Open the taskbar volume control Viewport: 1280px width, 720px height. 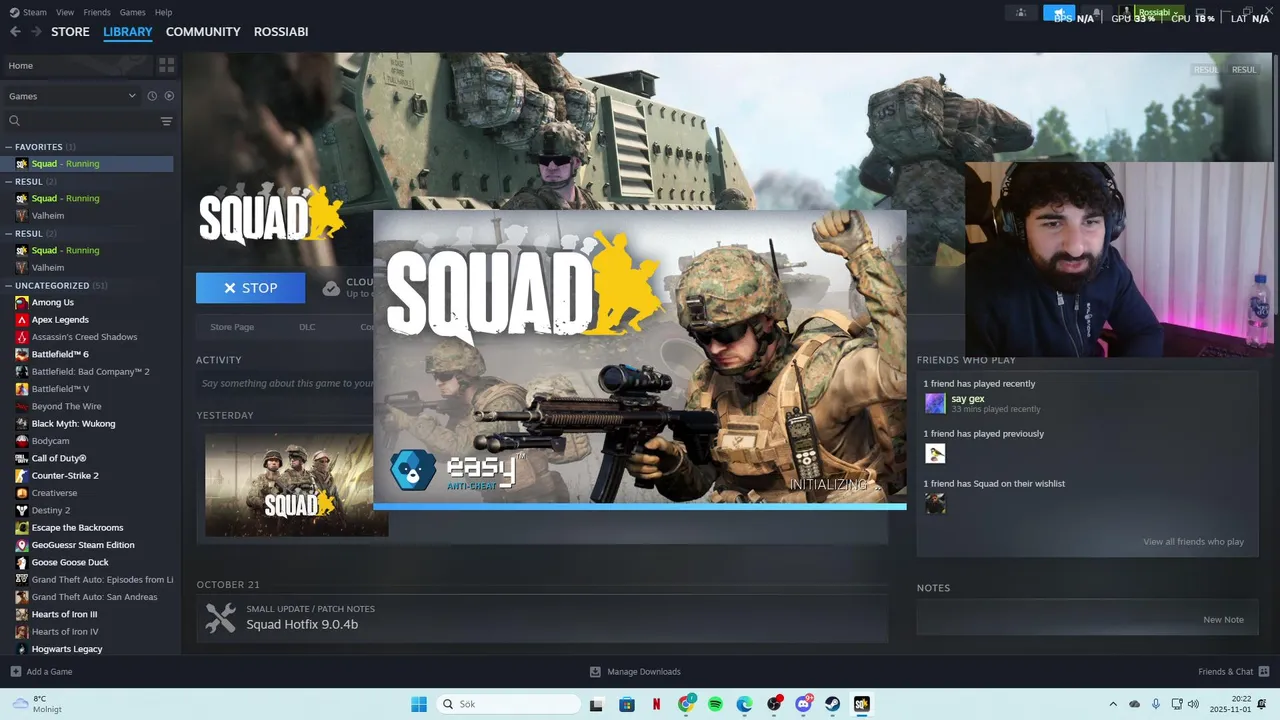click(x=1193, y=704)
